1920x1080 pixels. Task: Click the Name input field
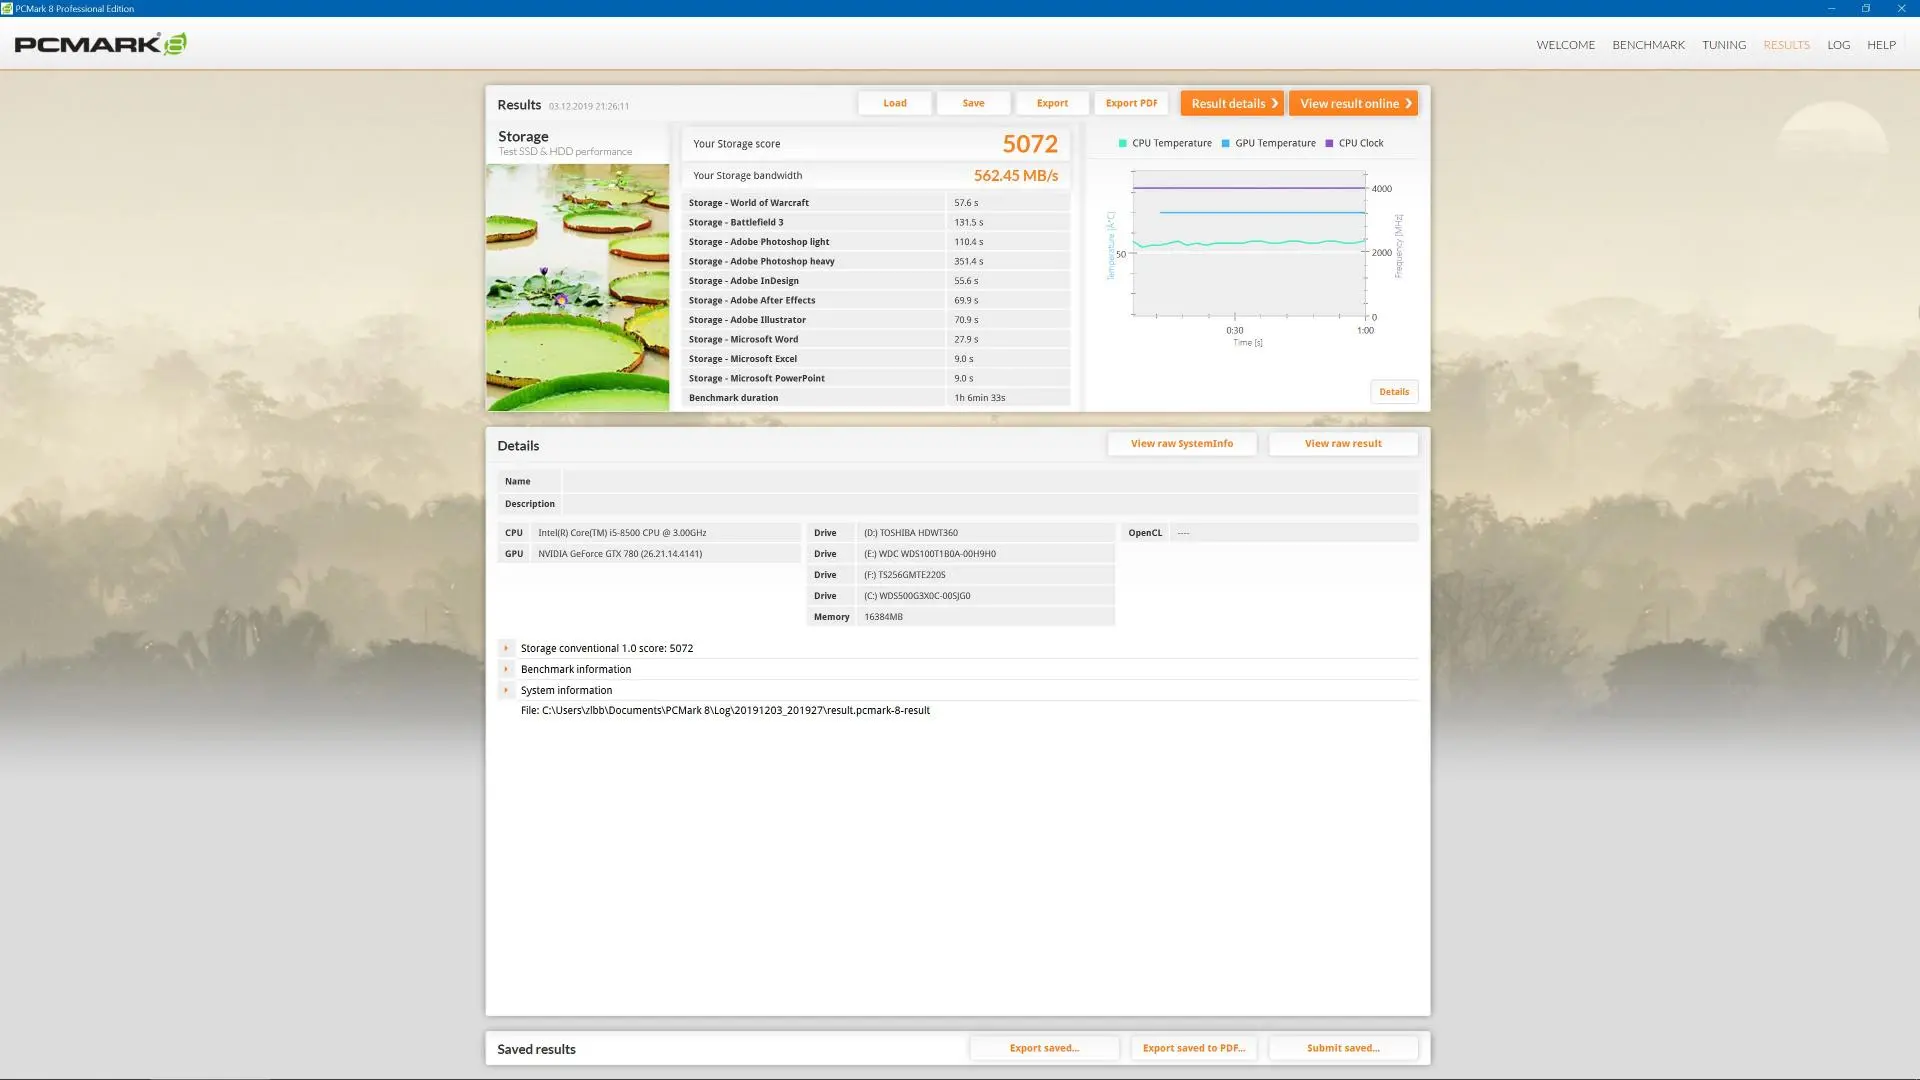point(990,481)
